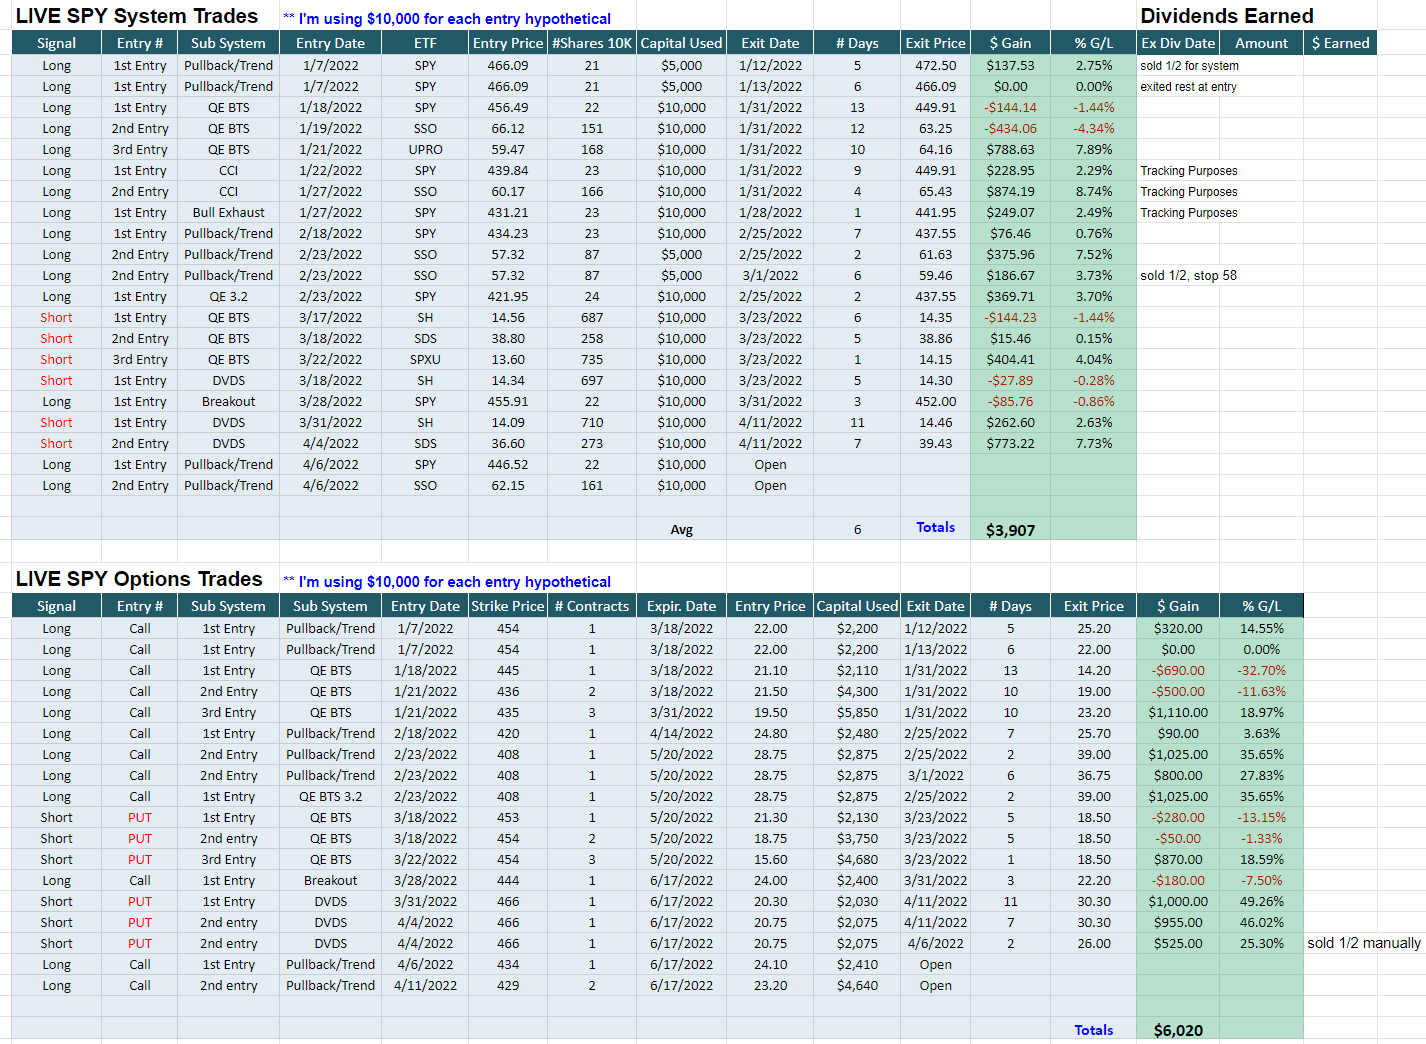Click the -$434.06 loss cell
The height and width of the screenshot is (1044, 1426).
1010,128
